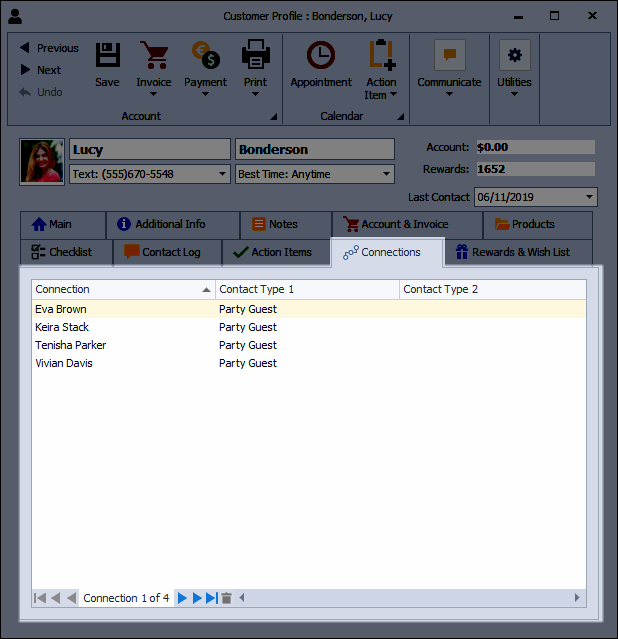Expand the Payment dropdown arrow

[205, 94]
